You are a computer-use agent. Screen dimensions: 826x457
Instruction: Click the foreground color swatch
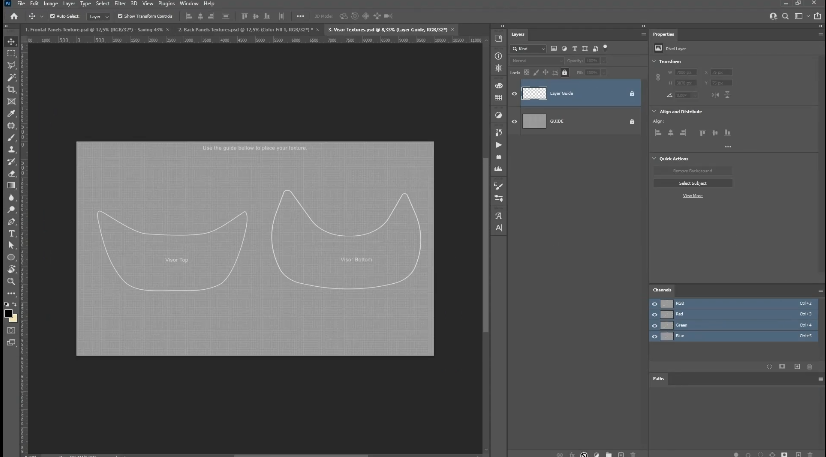8,313
